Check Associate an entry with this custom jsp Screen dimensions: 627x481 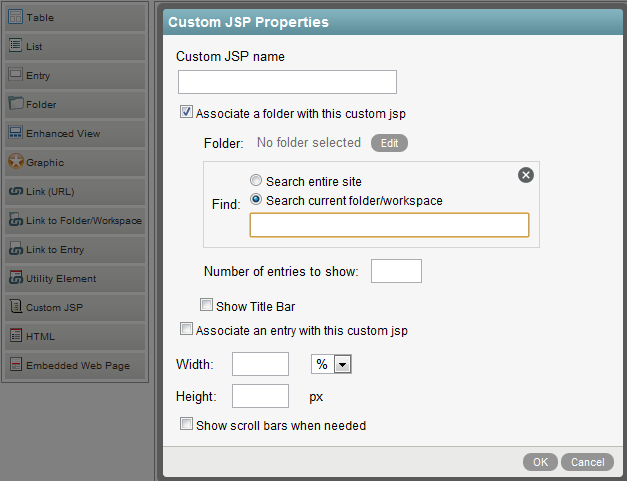(x=187, y=329)
